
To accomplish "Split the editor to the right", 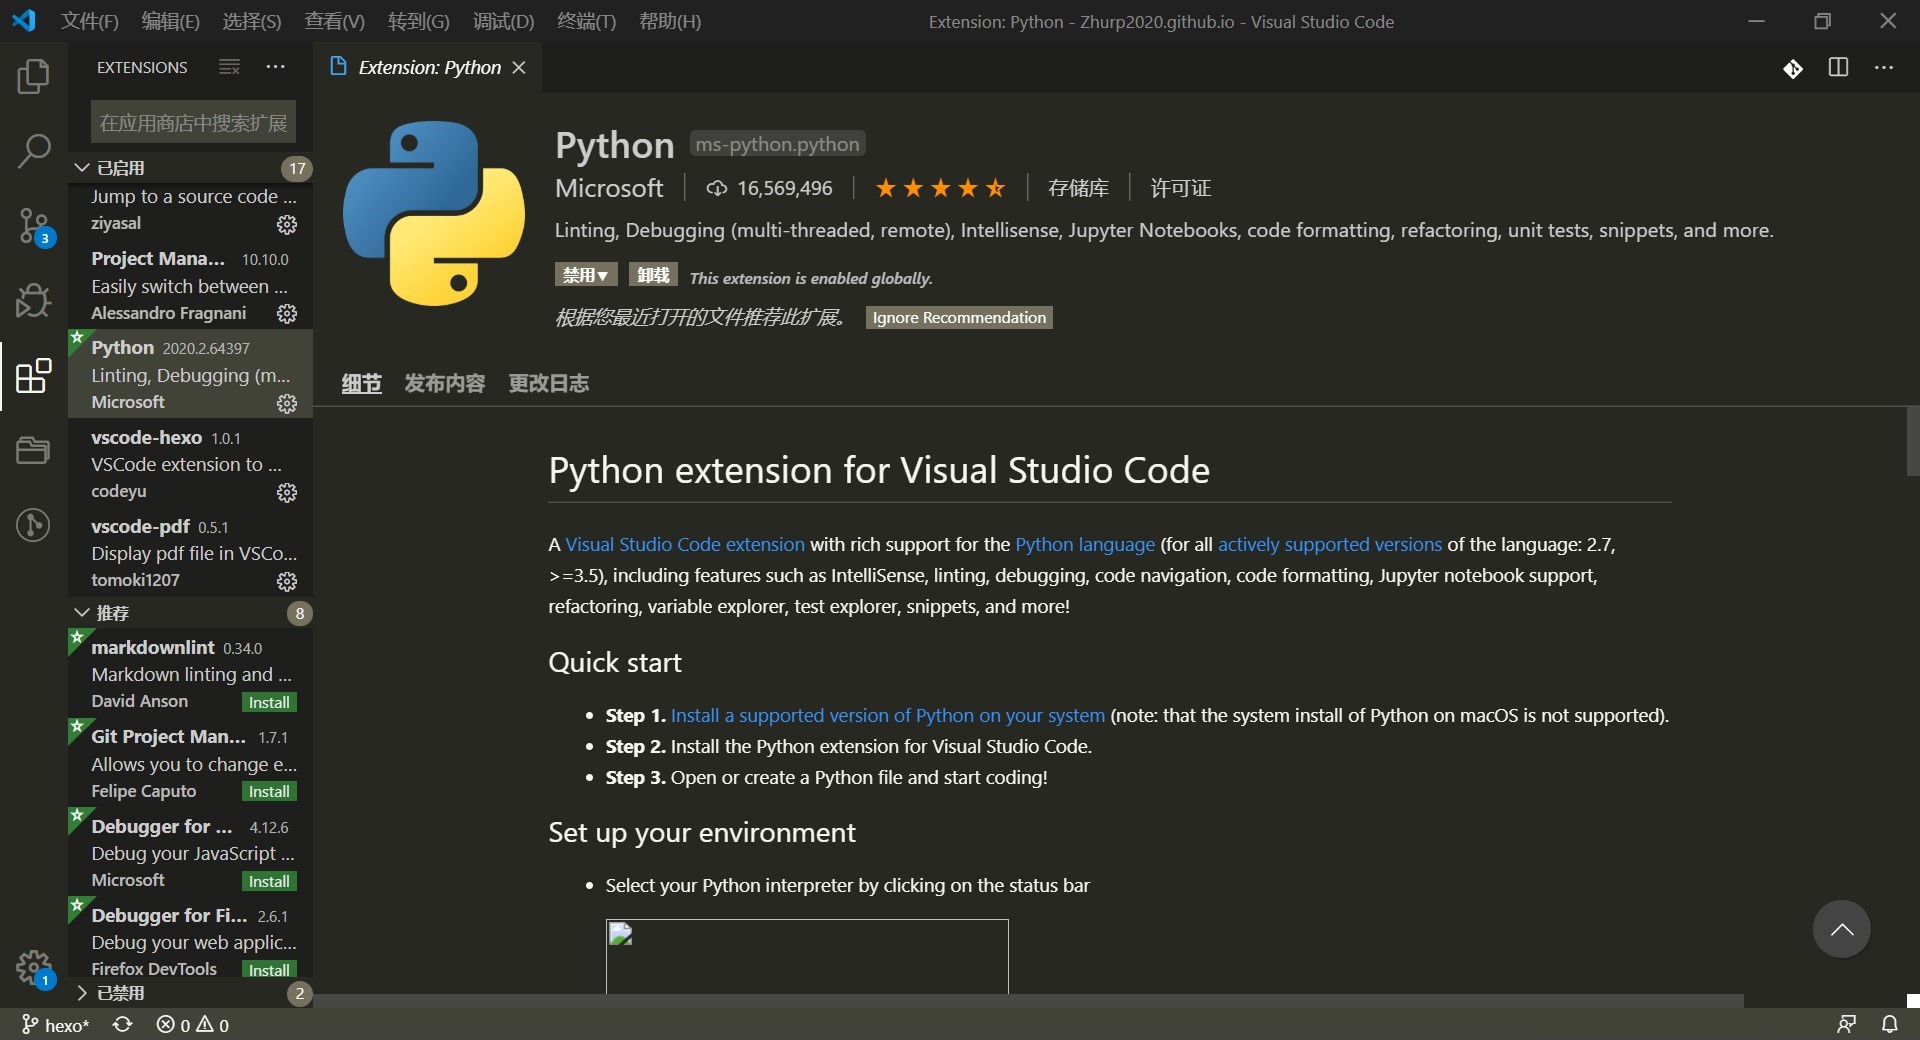I will click(1838, 67).
